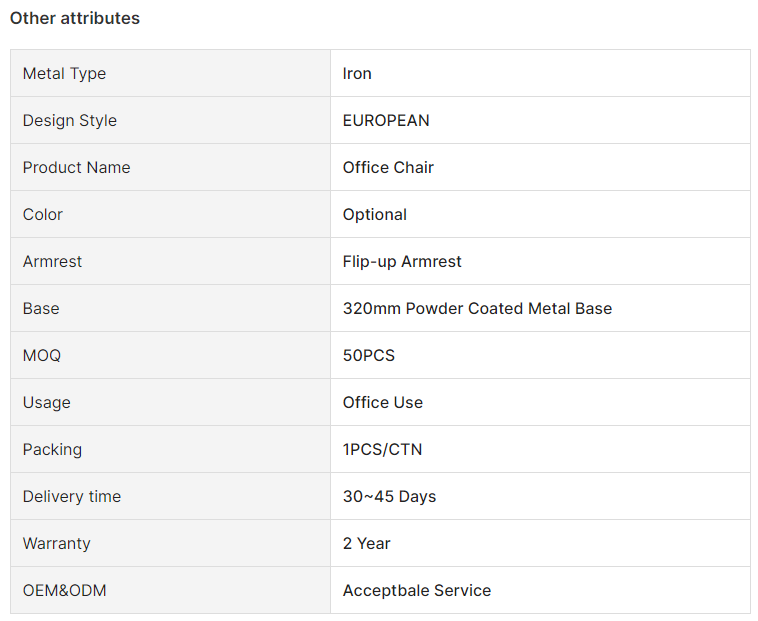Click 'Flip-up Armrest' value text
The width and height of the screenshot is (758, 621).
(402, 261)
